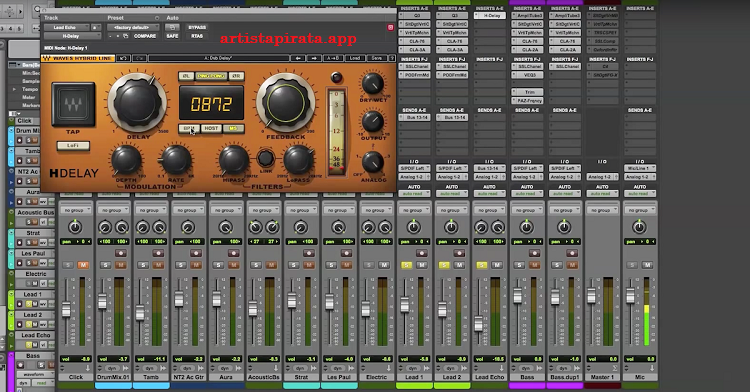This screenshot has width=750, height=392.
Task: Open PAZ-Frqncy insert on Bass strip
Action: (x=527, y=101)
